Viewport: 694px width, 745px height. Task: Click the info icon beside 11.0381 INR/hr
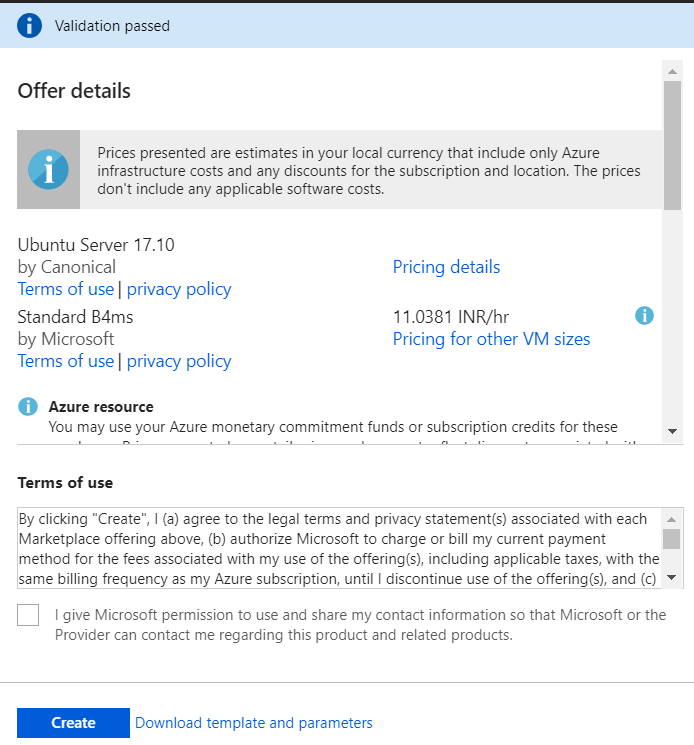[645, 316]
